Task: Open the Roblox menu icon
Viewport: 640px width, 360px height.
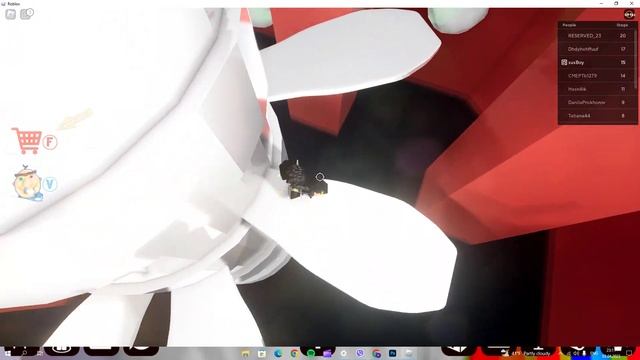Action: [11, 14]
